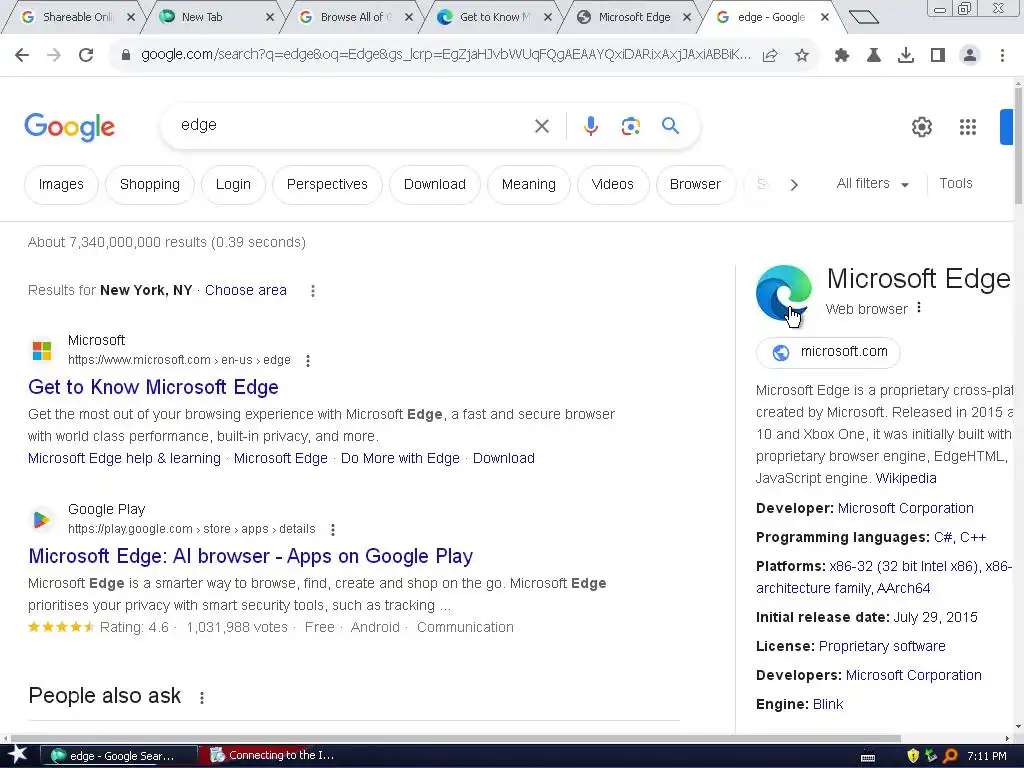The height and width of the screenshot is (768, 1024).
Task: Bookmark this page with the star icon
Action: coord(802,56)
